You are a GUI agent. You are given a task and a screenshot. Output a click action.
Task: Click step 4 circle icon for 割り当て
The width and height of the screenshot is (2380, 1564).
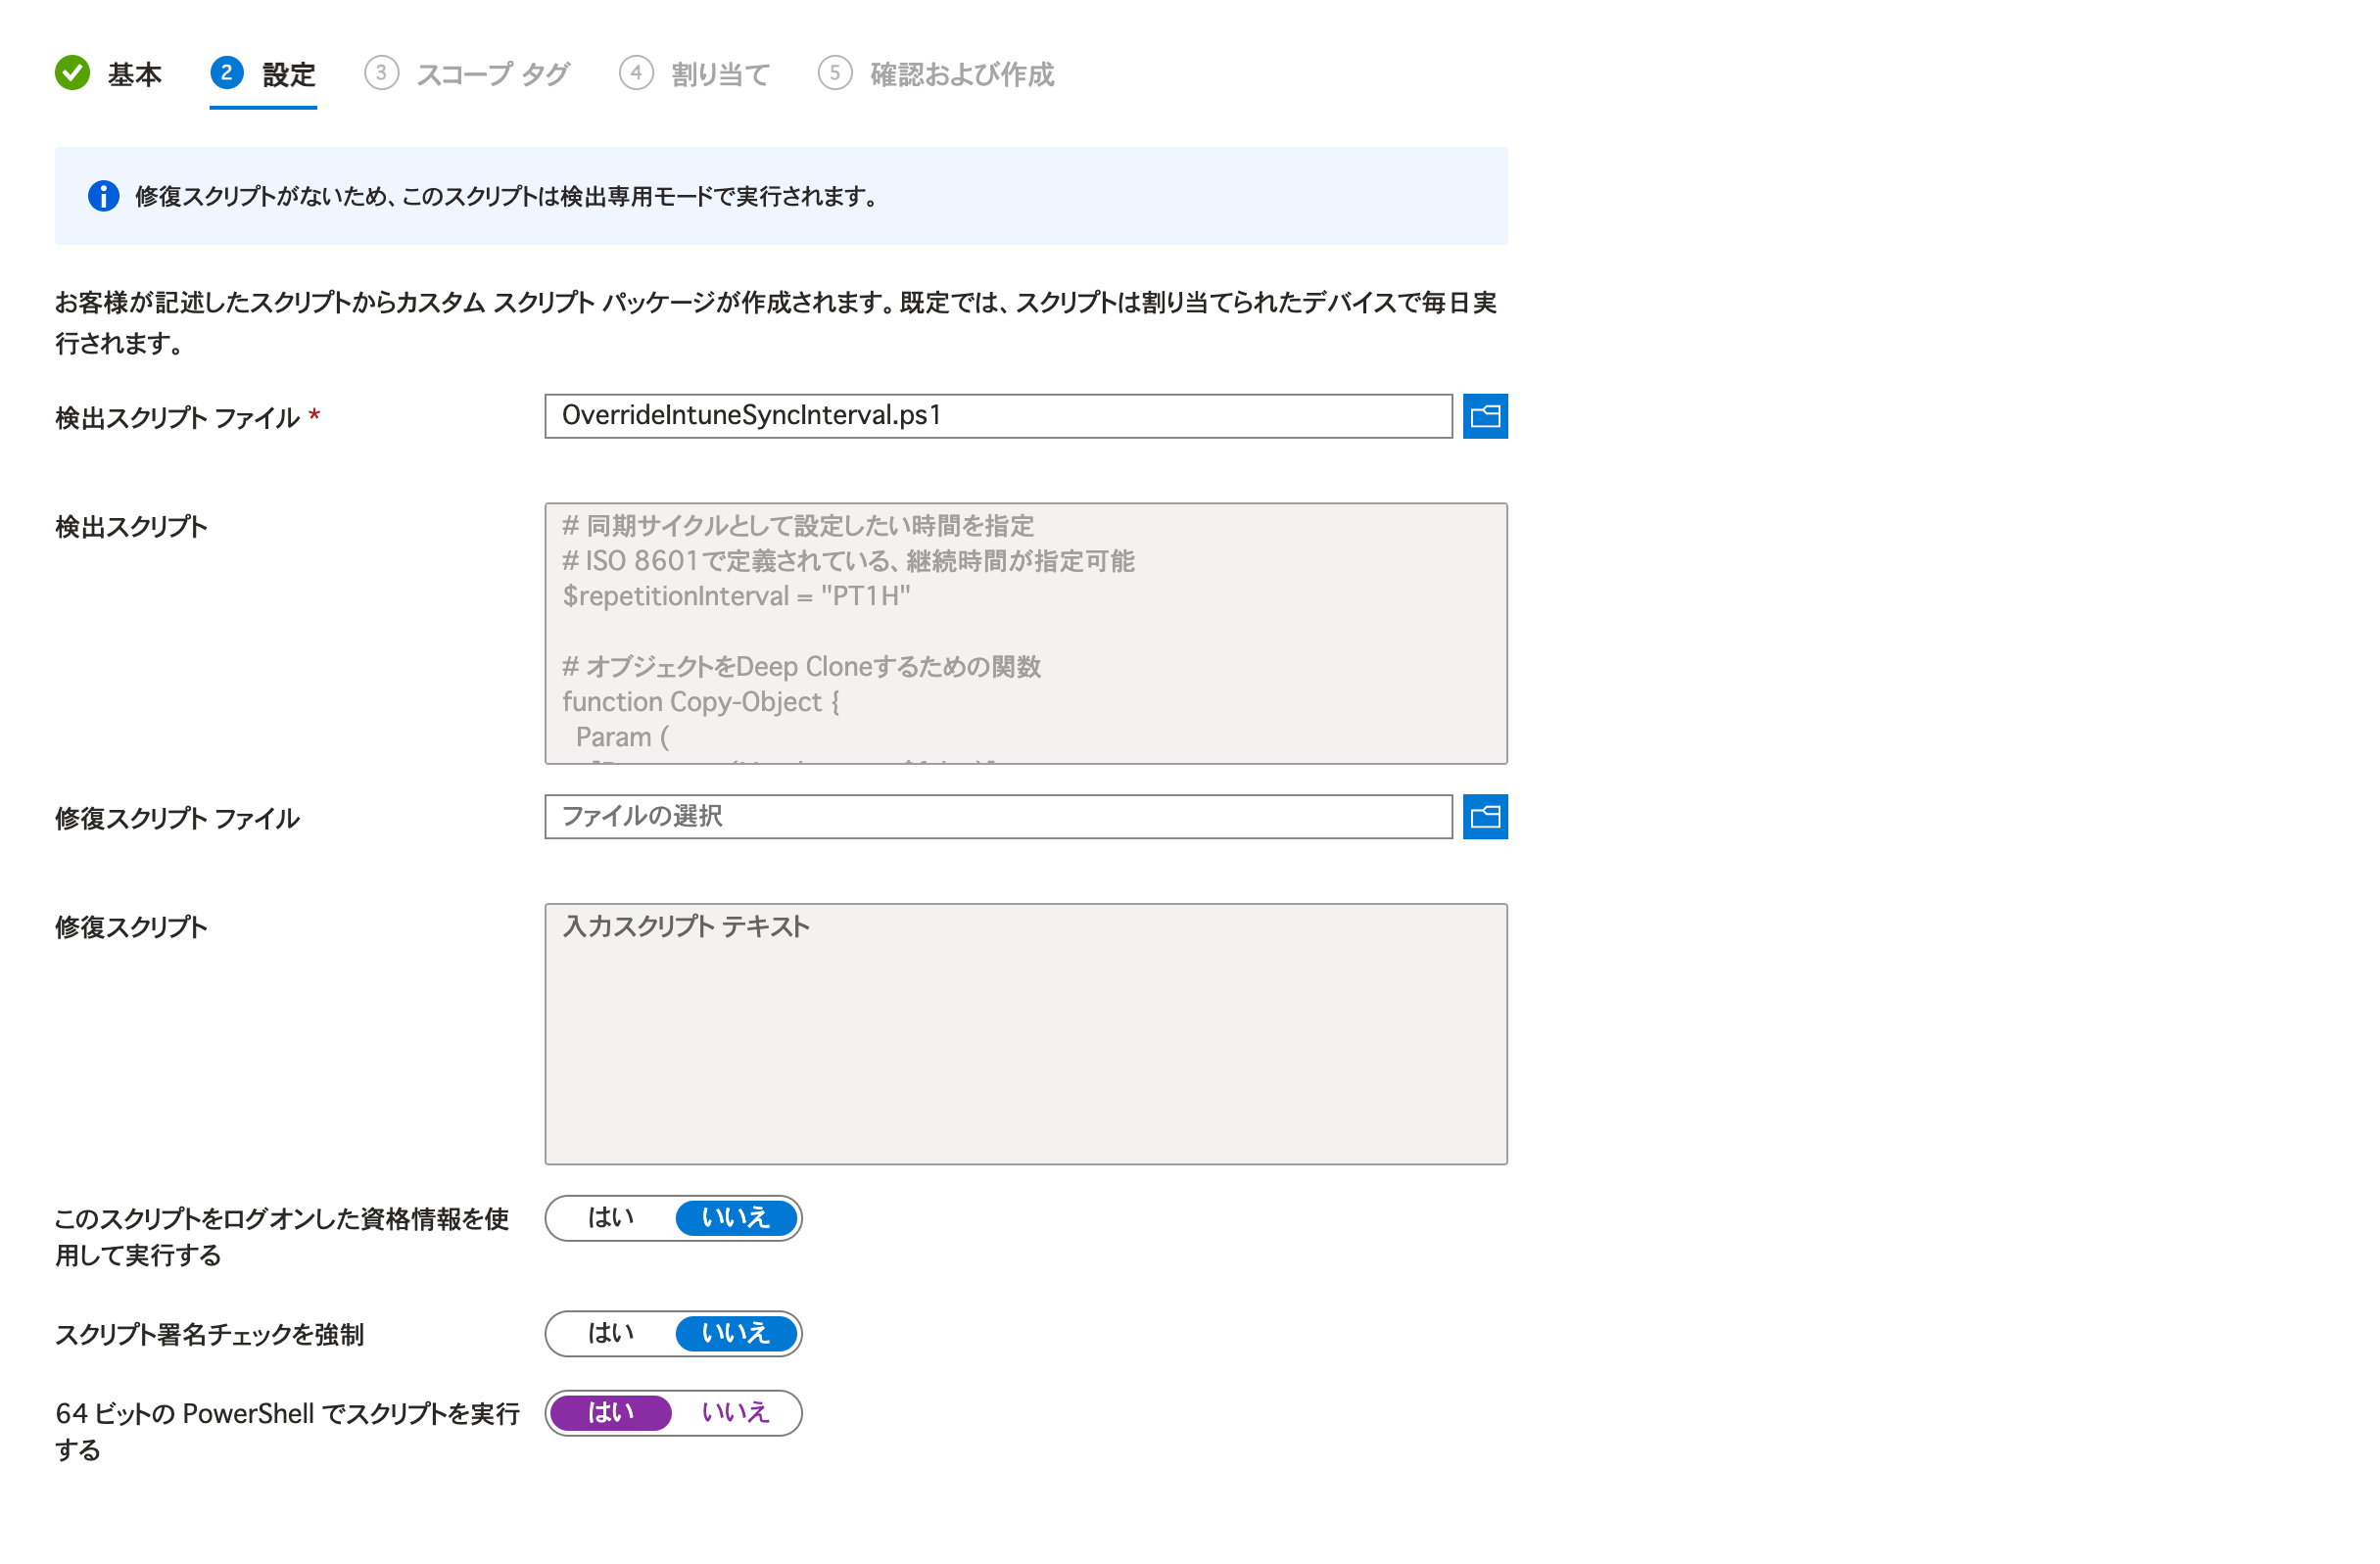pyautogui.click(x=636, y=73)
